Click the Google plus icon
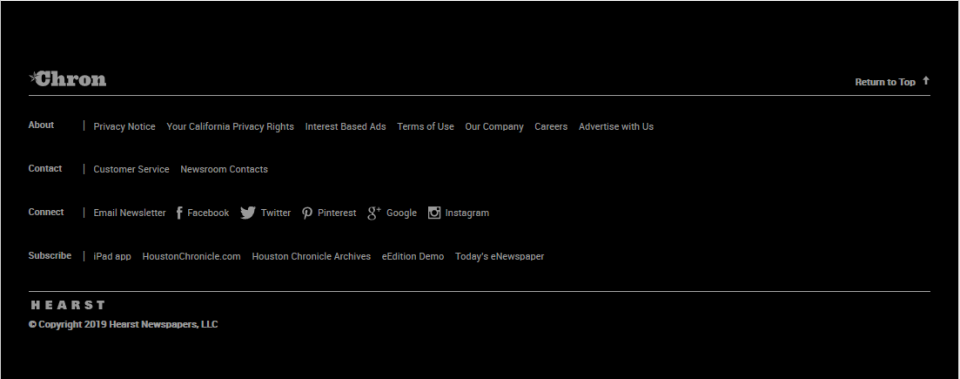Screen dimensions: 960x379 tap(374, 212)
